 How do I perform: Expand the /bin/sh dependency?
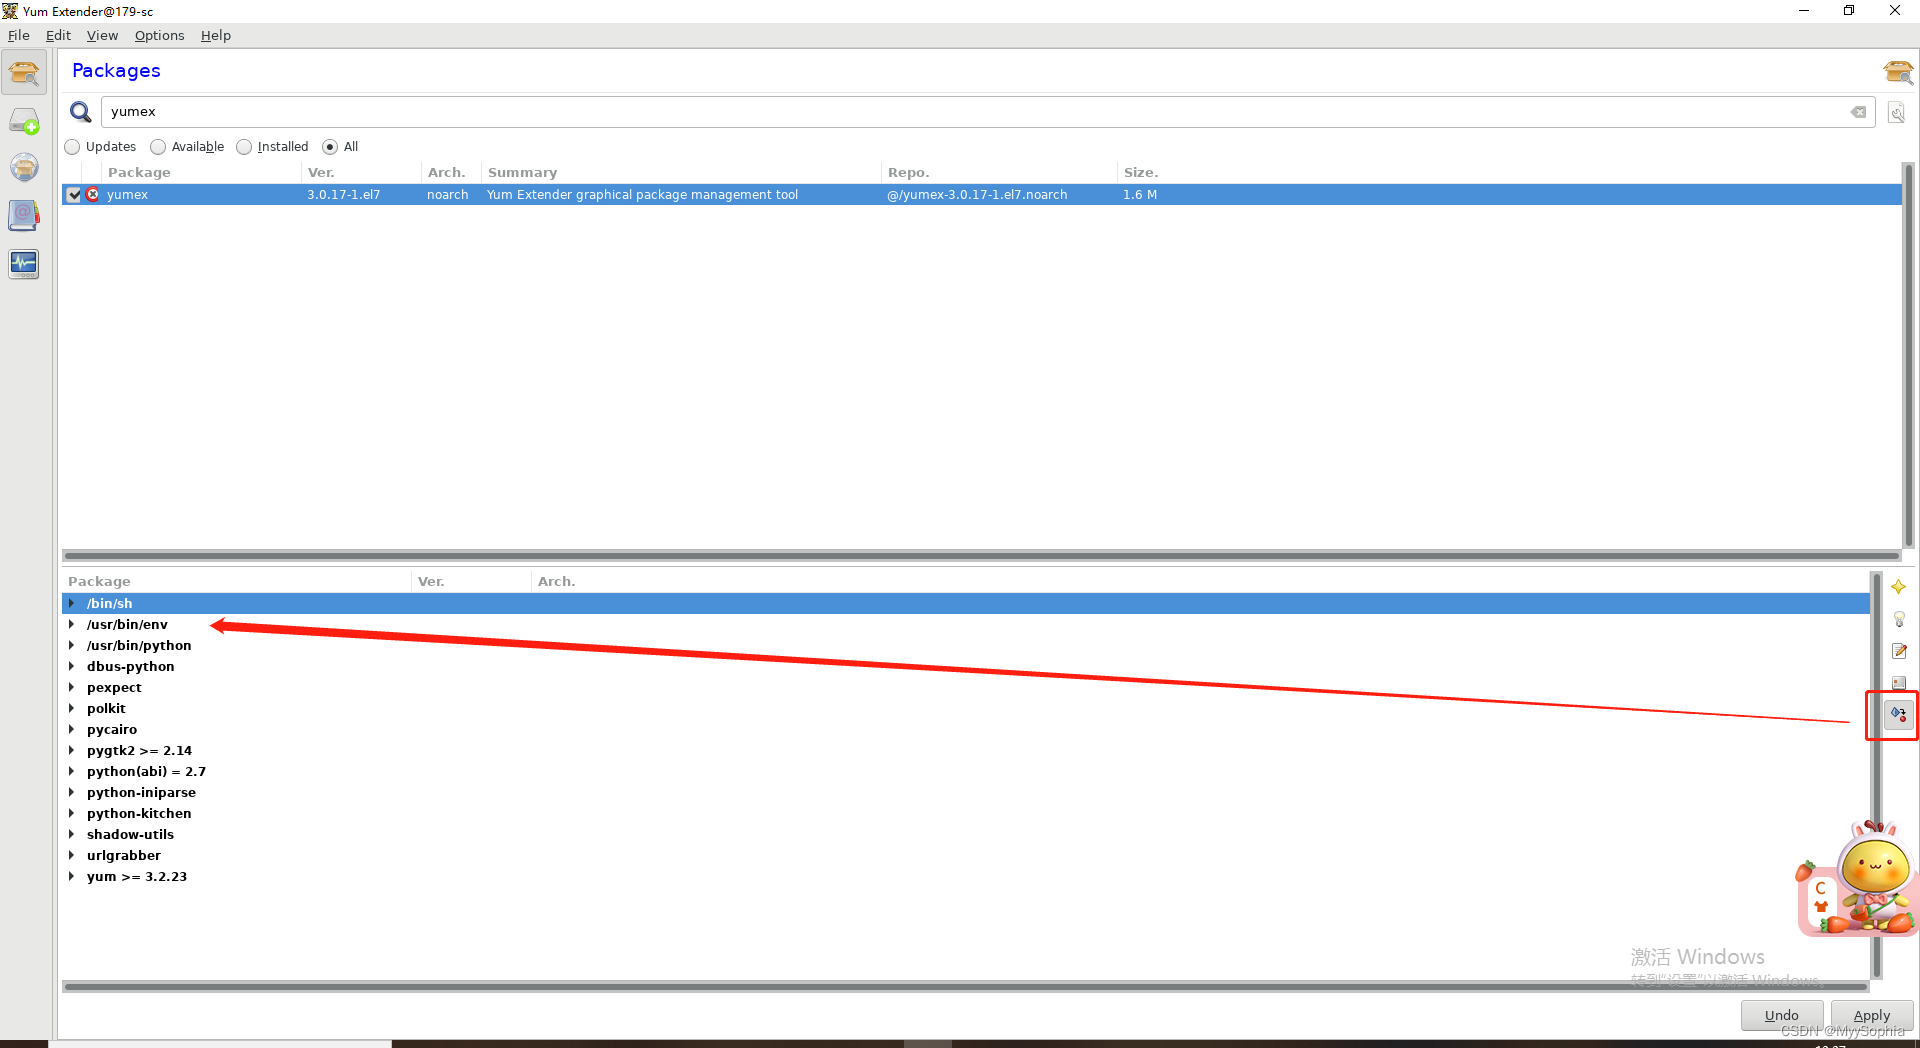tap(72, 603)
